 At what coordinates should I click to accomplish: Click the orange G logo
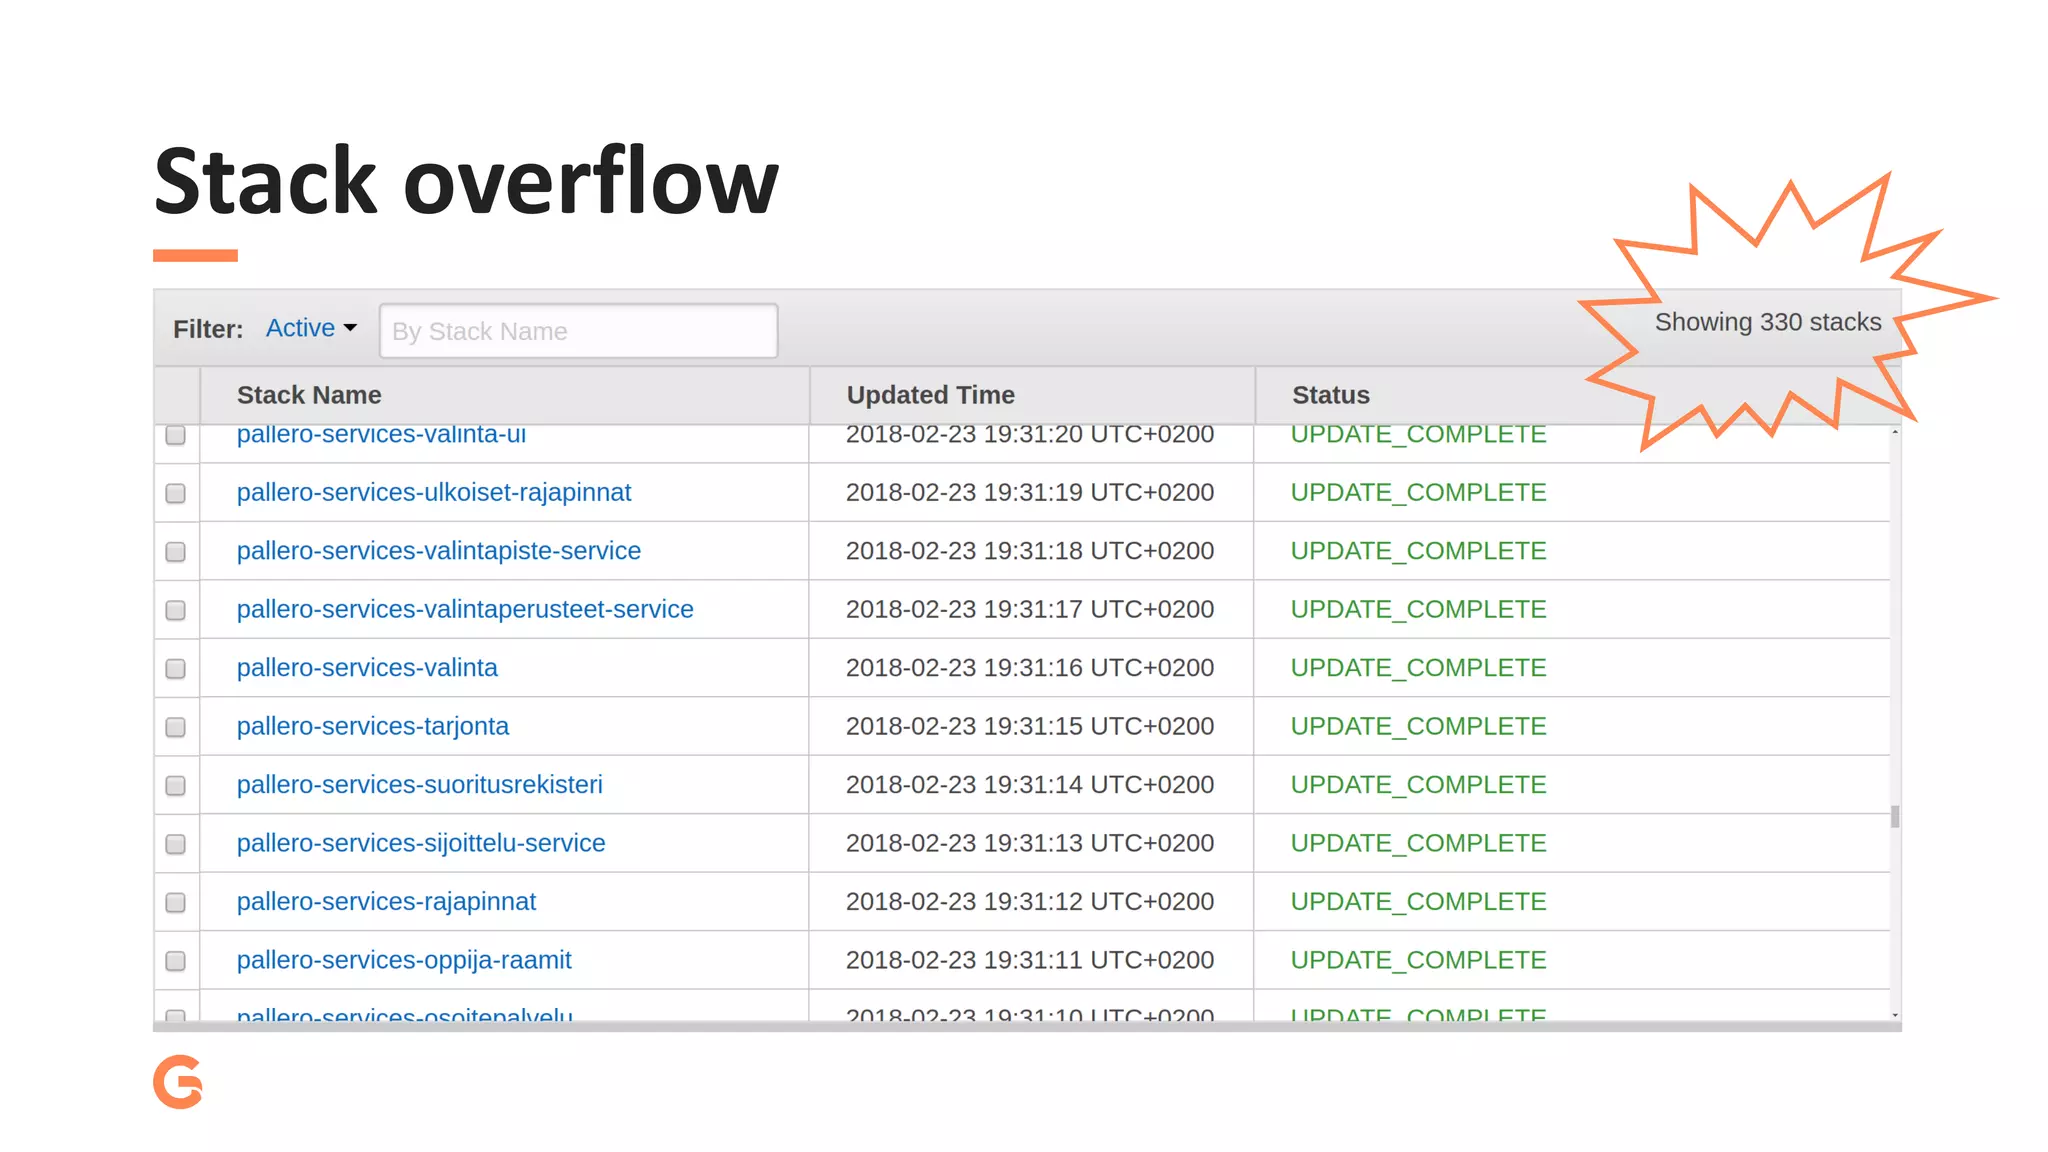point(178,1081)
